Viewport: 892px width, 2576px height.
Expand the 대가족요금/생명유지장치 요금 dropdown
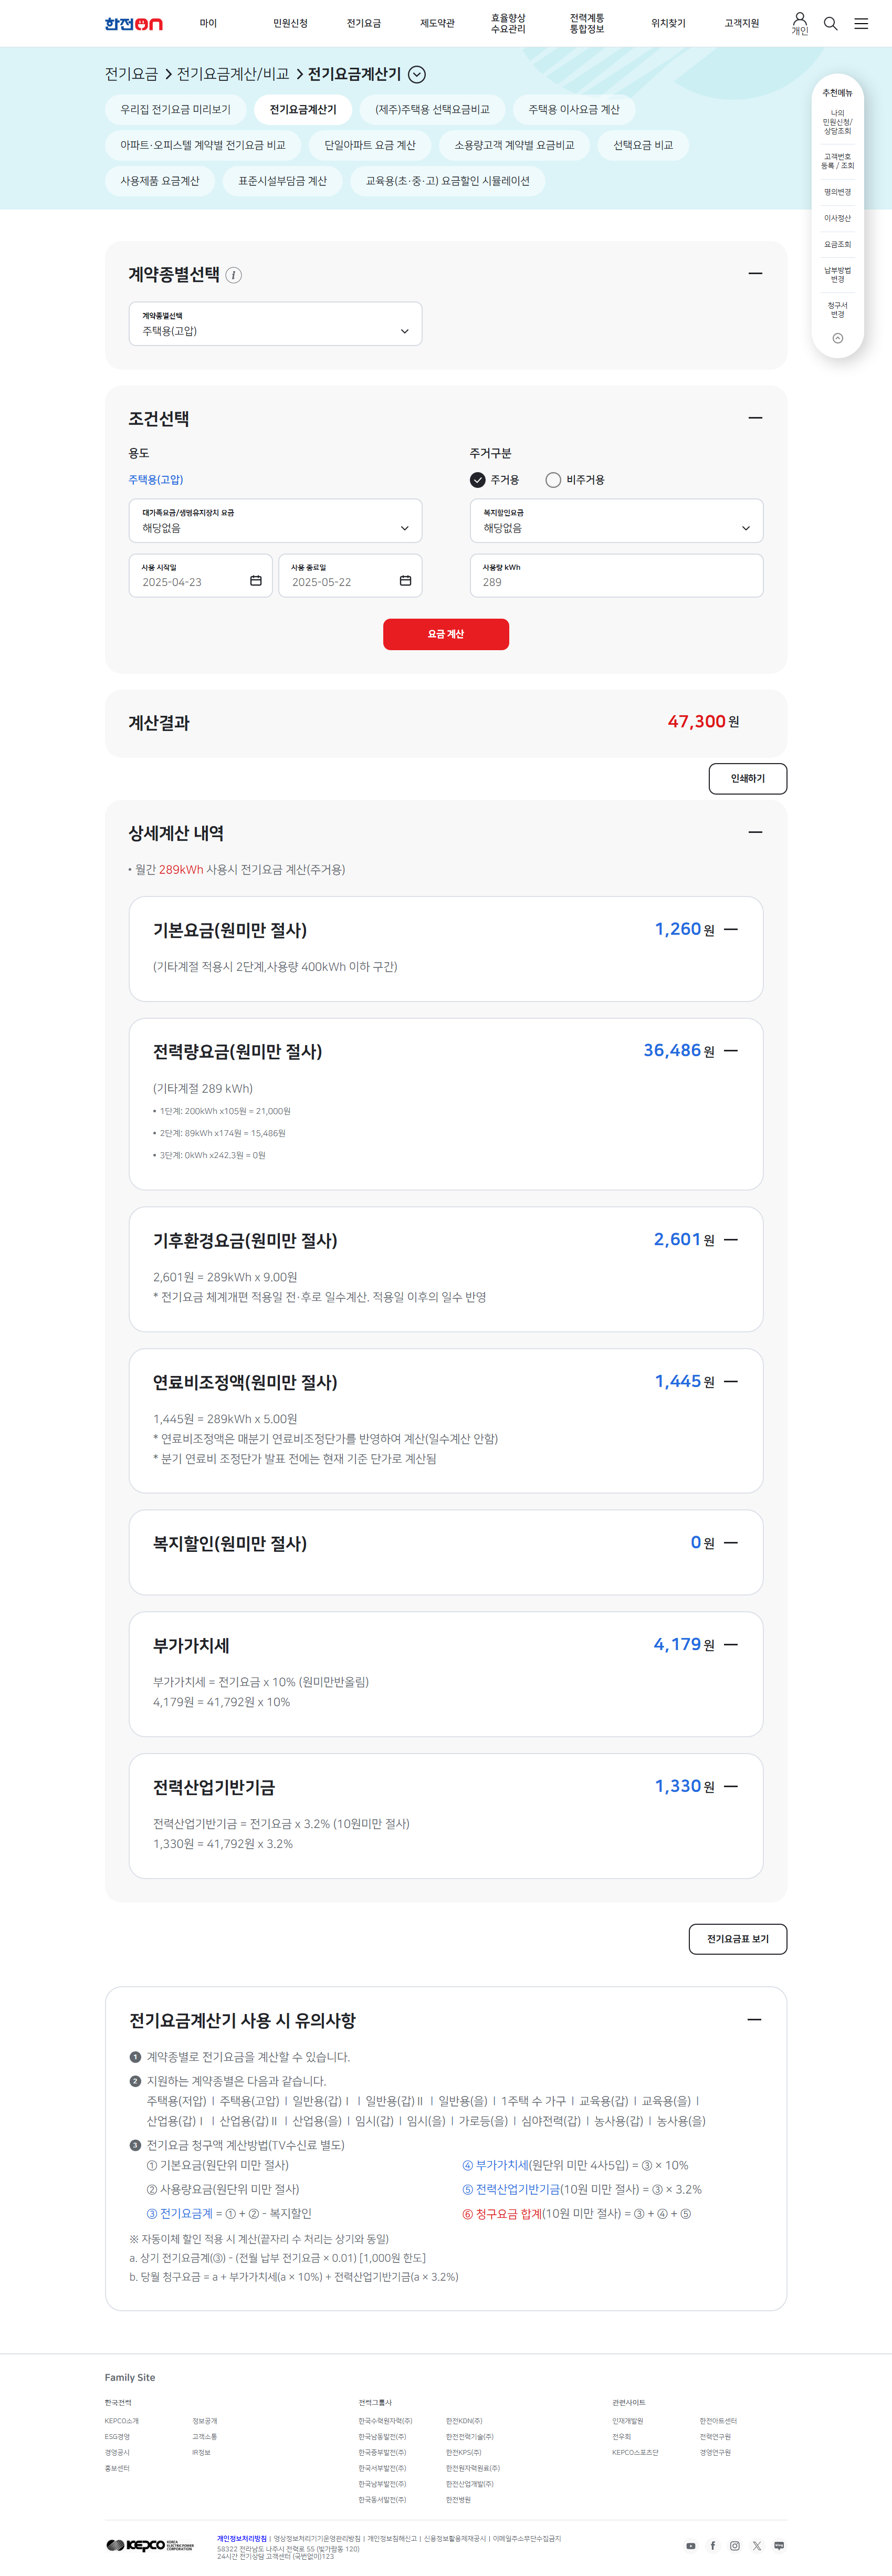click(275, 521)
